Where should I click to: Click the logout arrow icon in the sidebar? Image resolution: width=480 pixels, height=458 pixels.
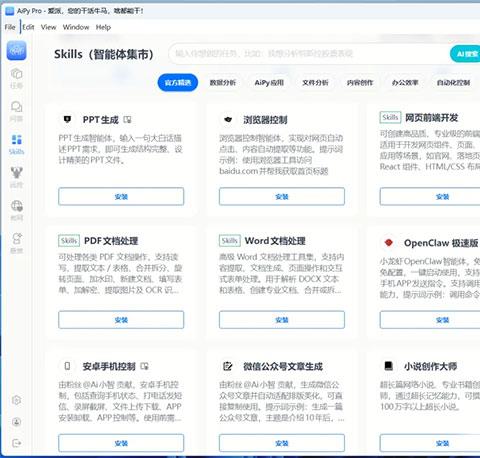16,443
